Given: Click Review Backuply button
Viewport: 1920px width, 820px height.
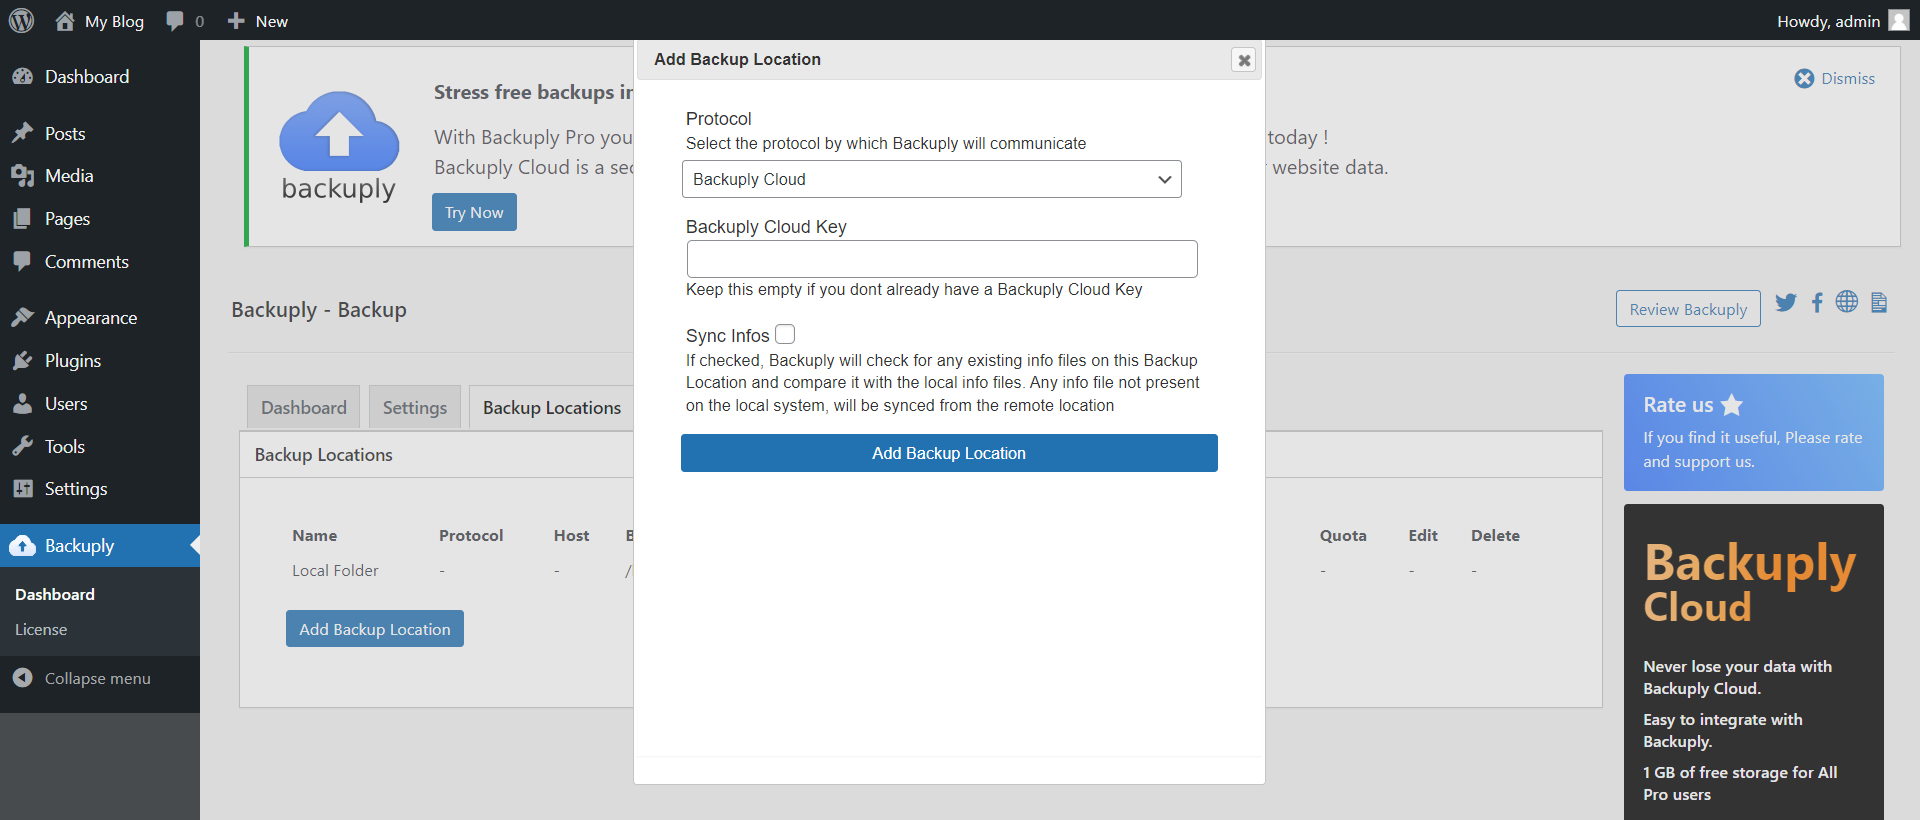Looking at the screenshot, I should coord(1688,309).
